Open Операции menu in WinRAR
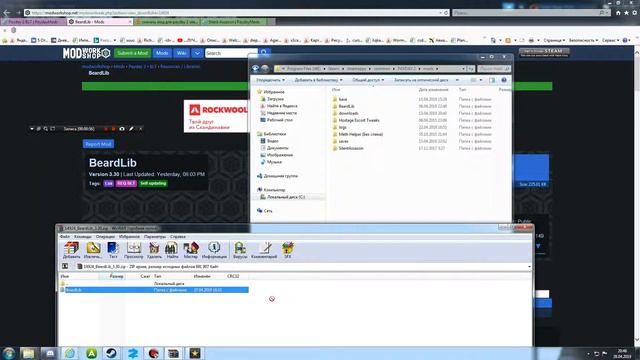 tap(105, 237)
